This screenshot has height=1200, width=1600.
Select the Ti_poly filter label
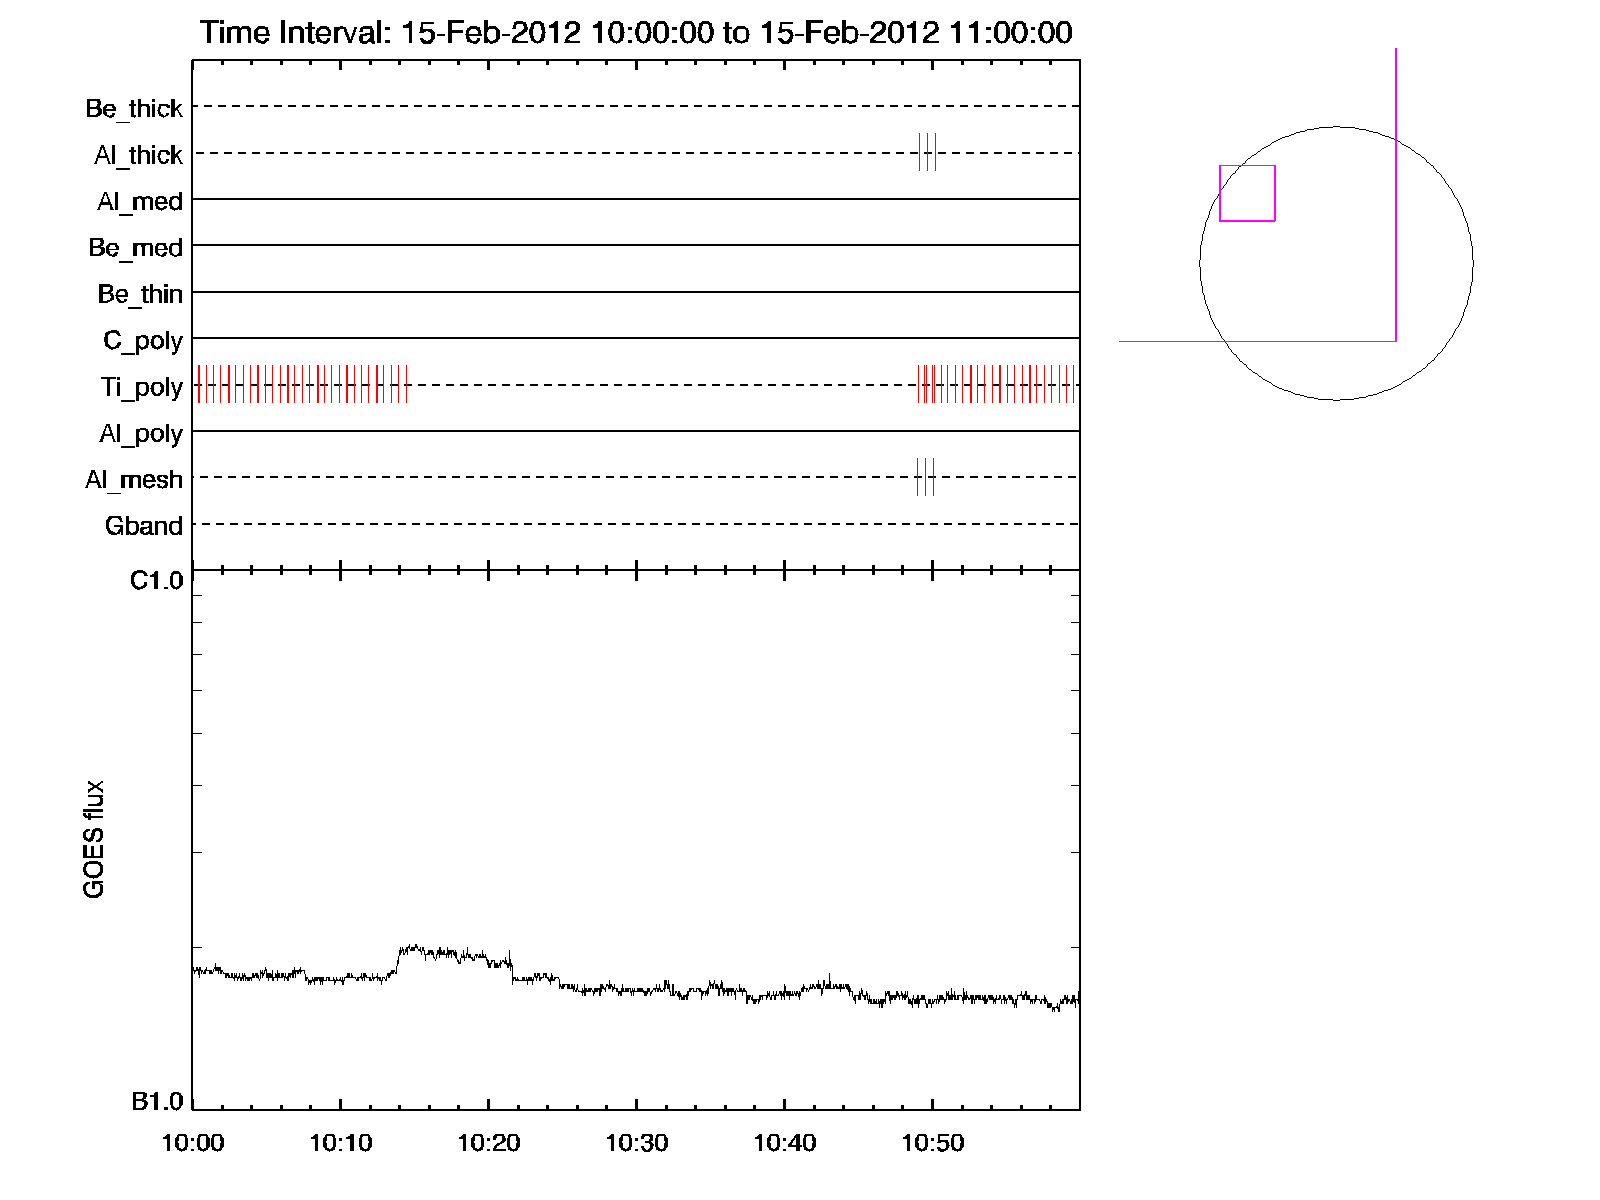pos(141,387)
